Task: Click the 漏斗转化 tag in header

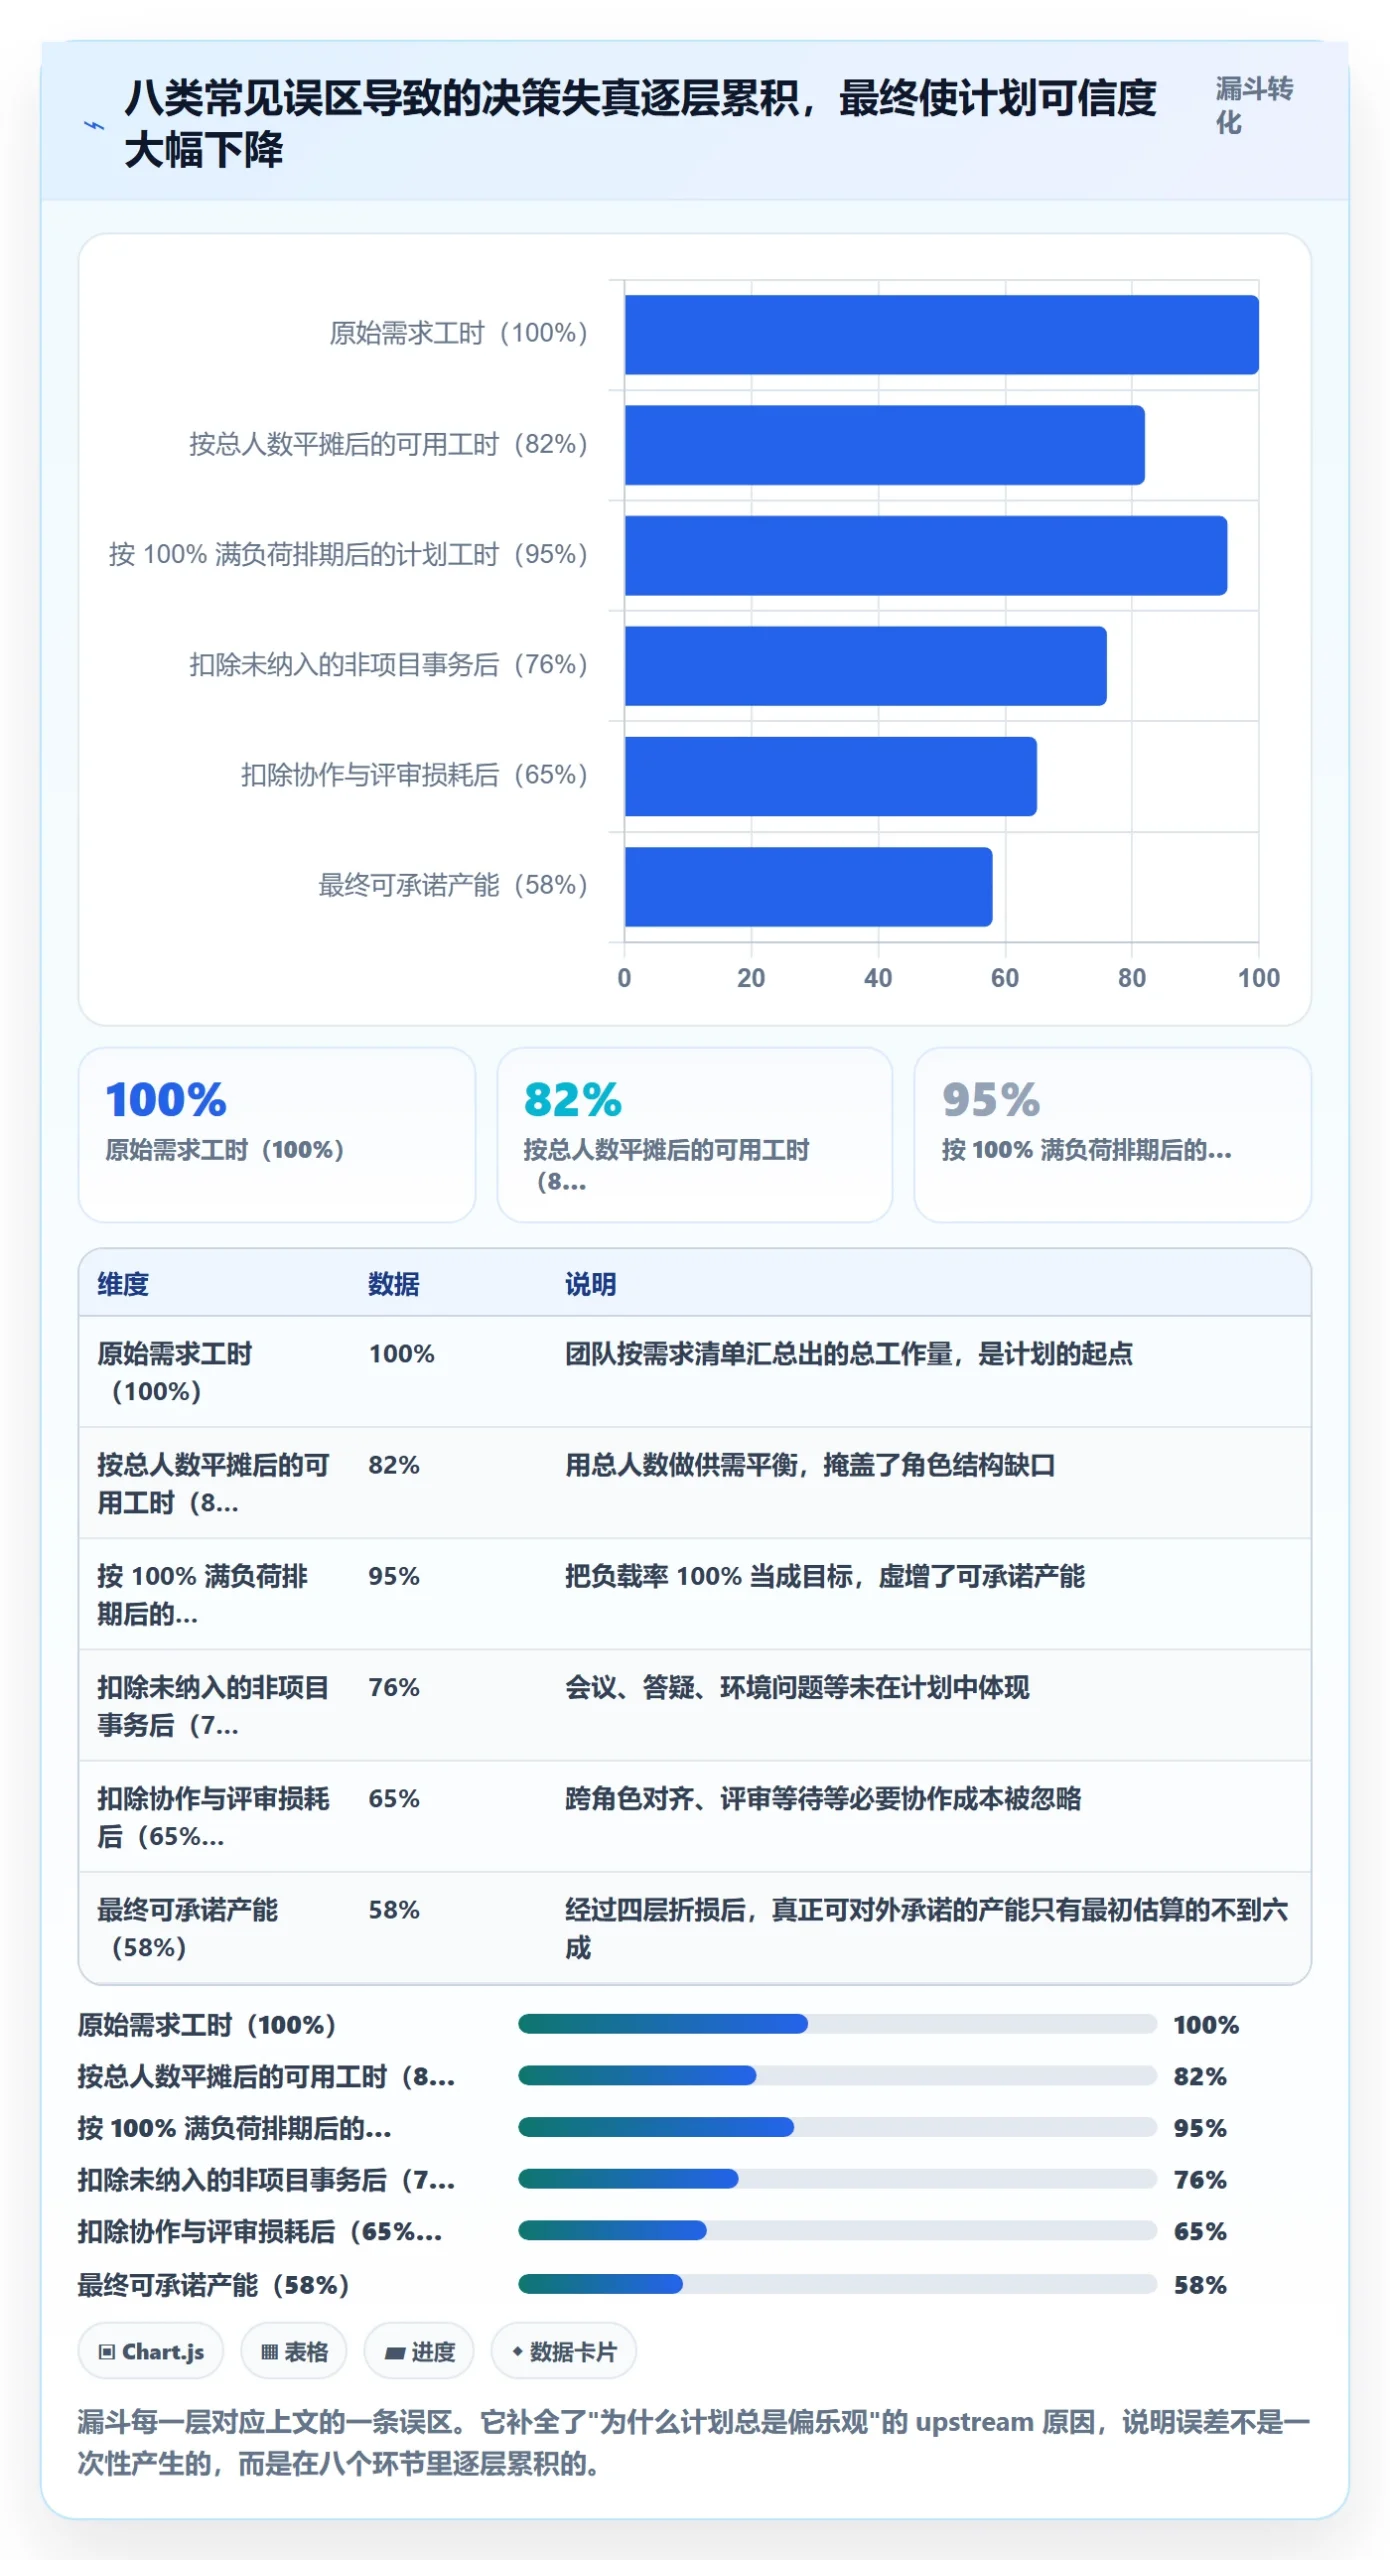Action: pos(1254,105)
